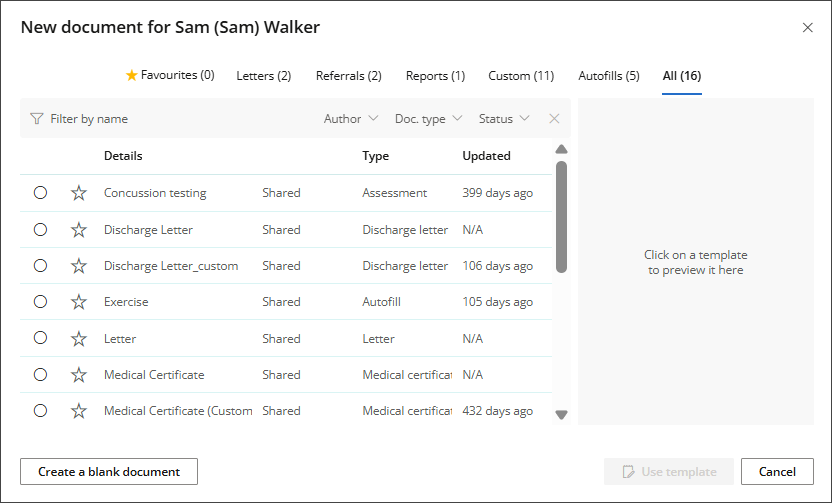Click the filter funnel icon

point(37,119)
